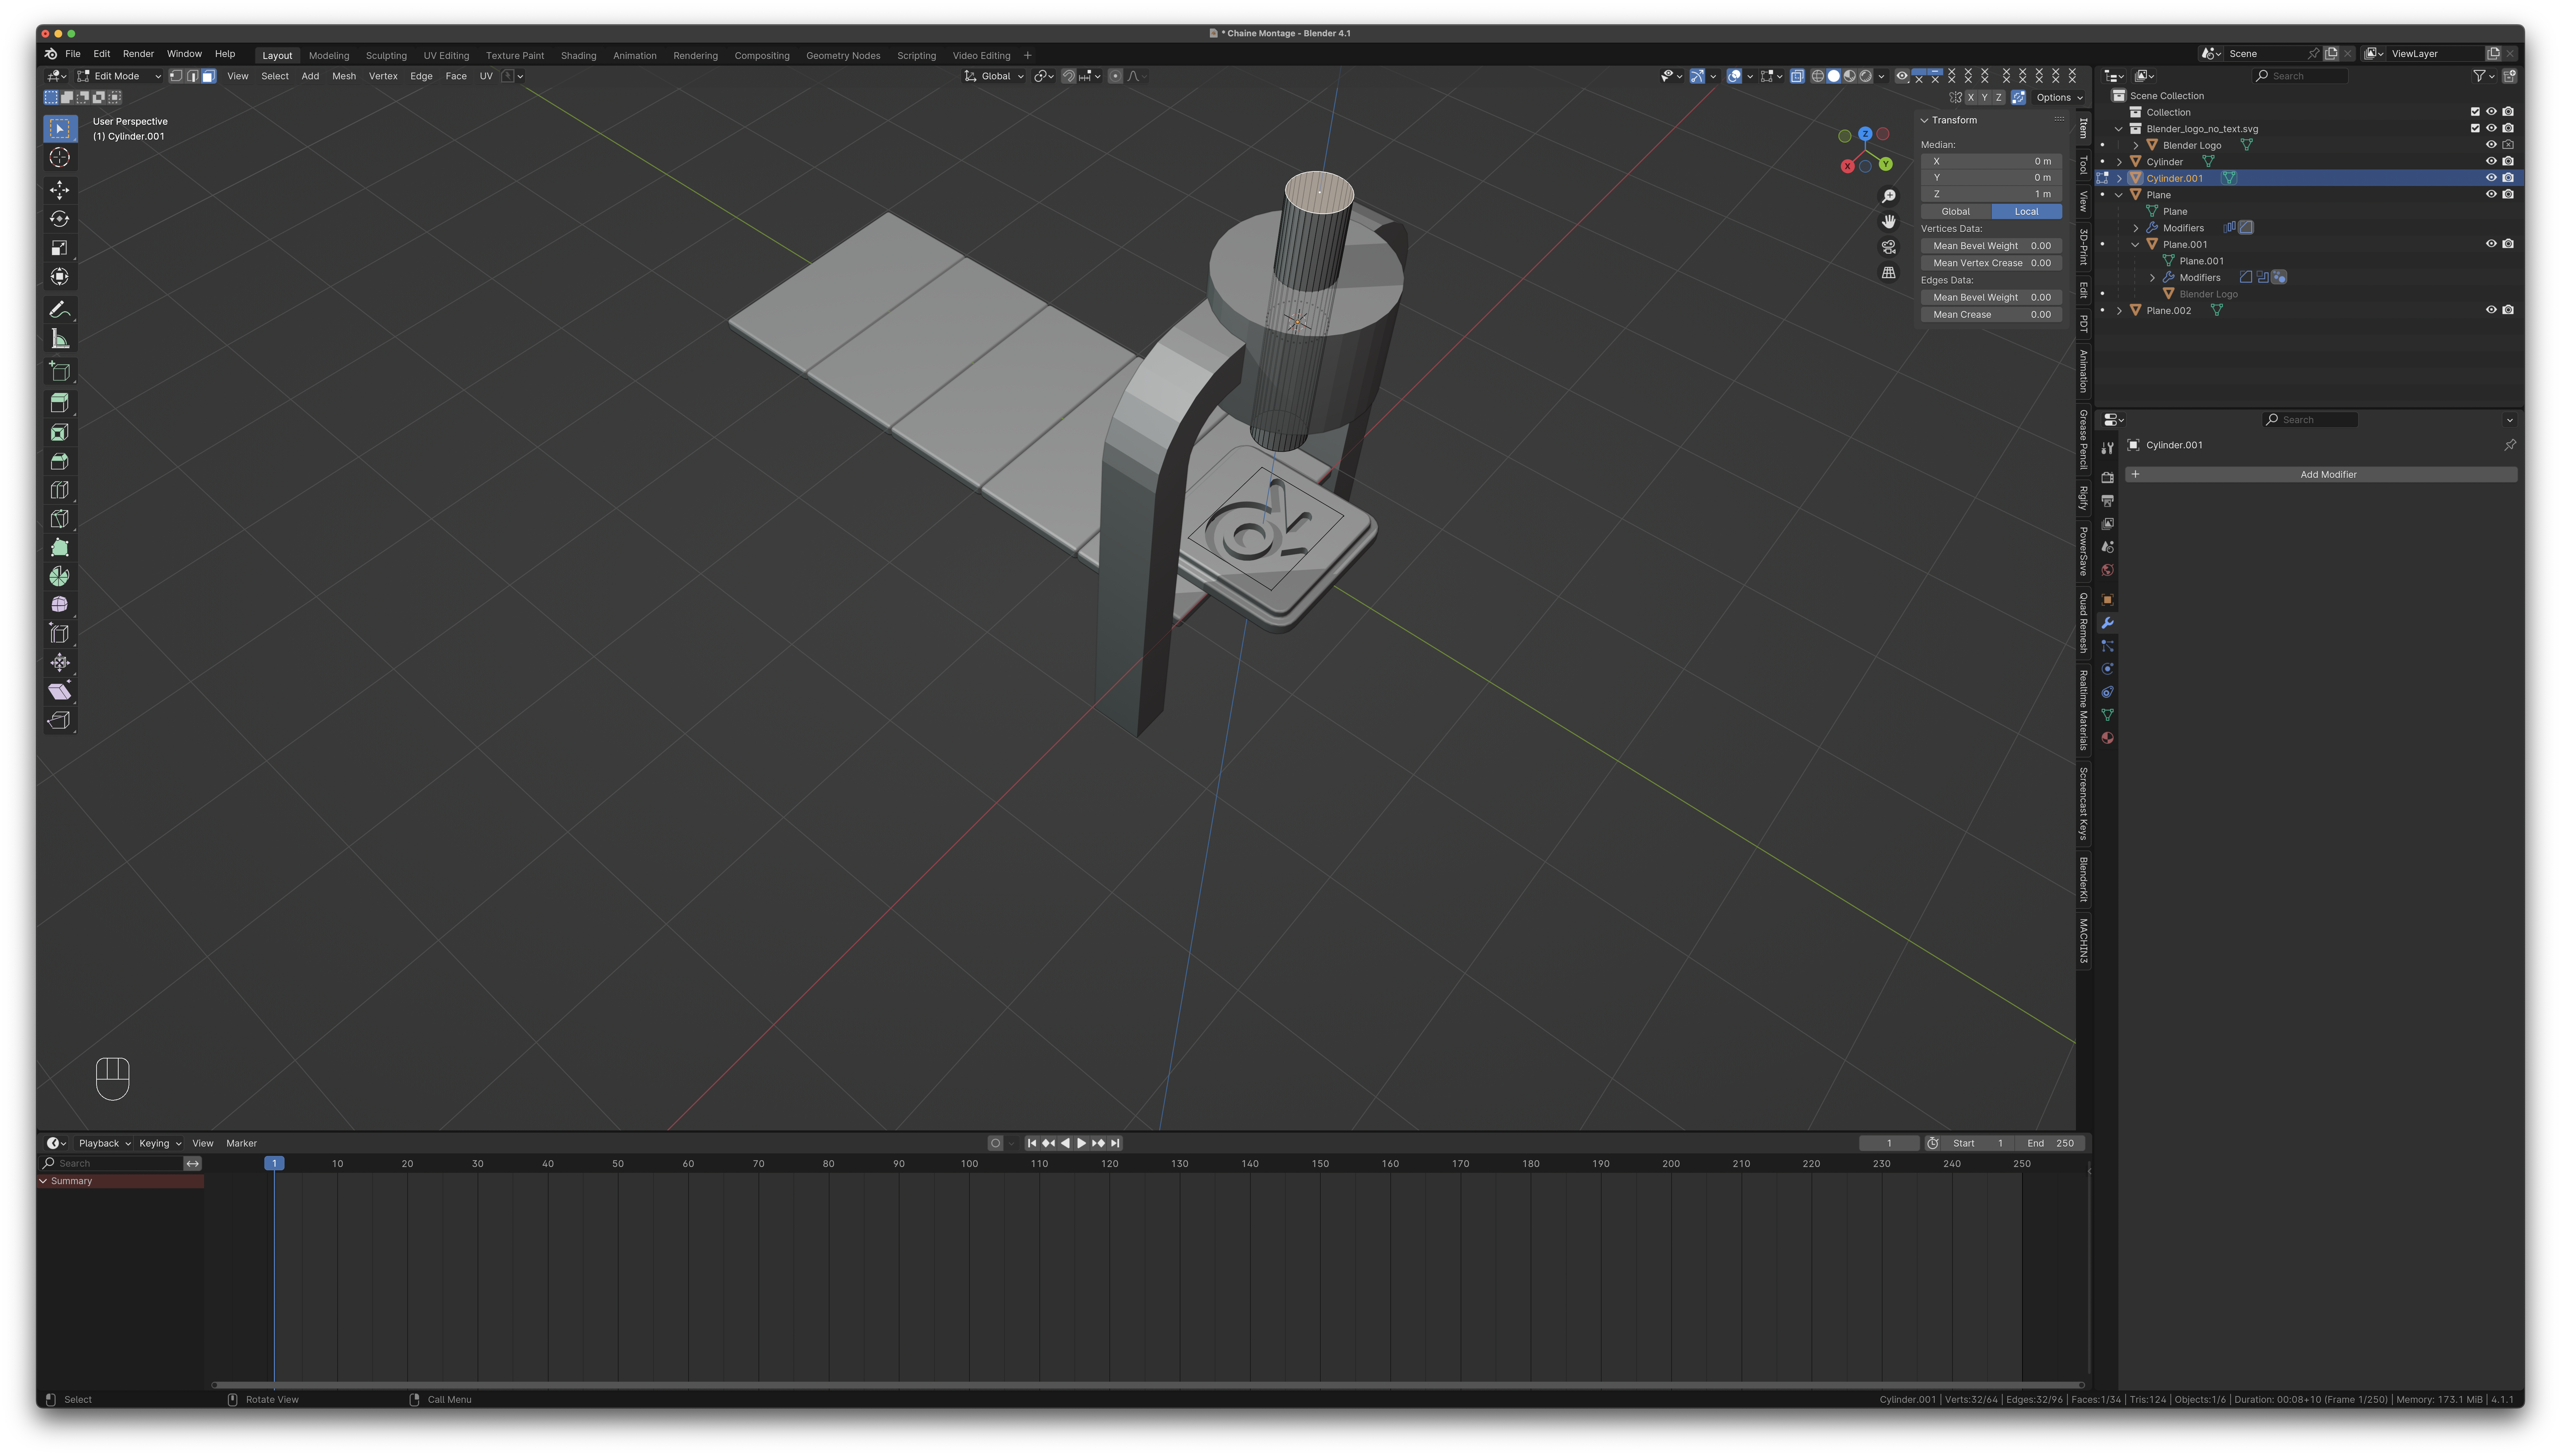Switch to the Shading workspace tab

[x=578, y=56]
